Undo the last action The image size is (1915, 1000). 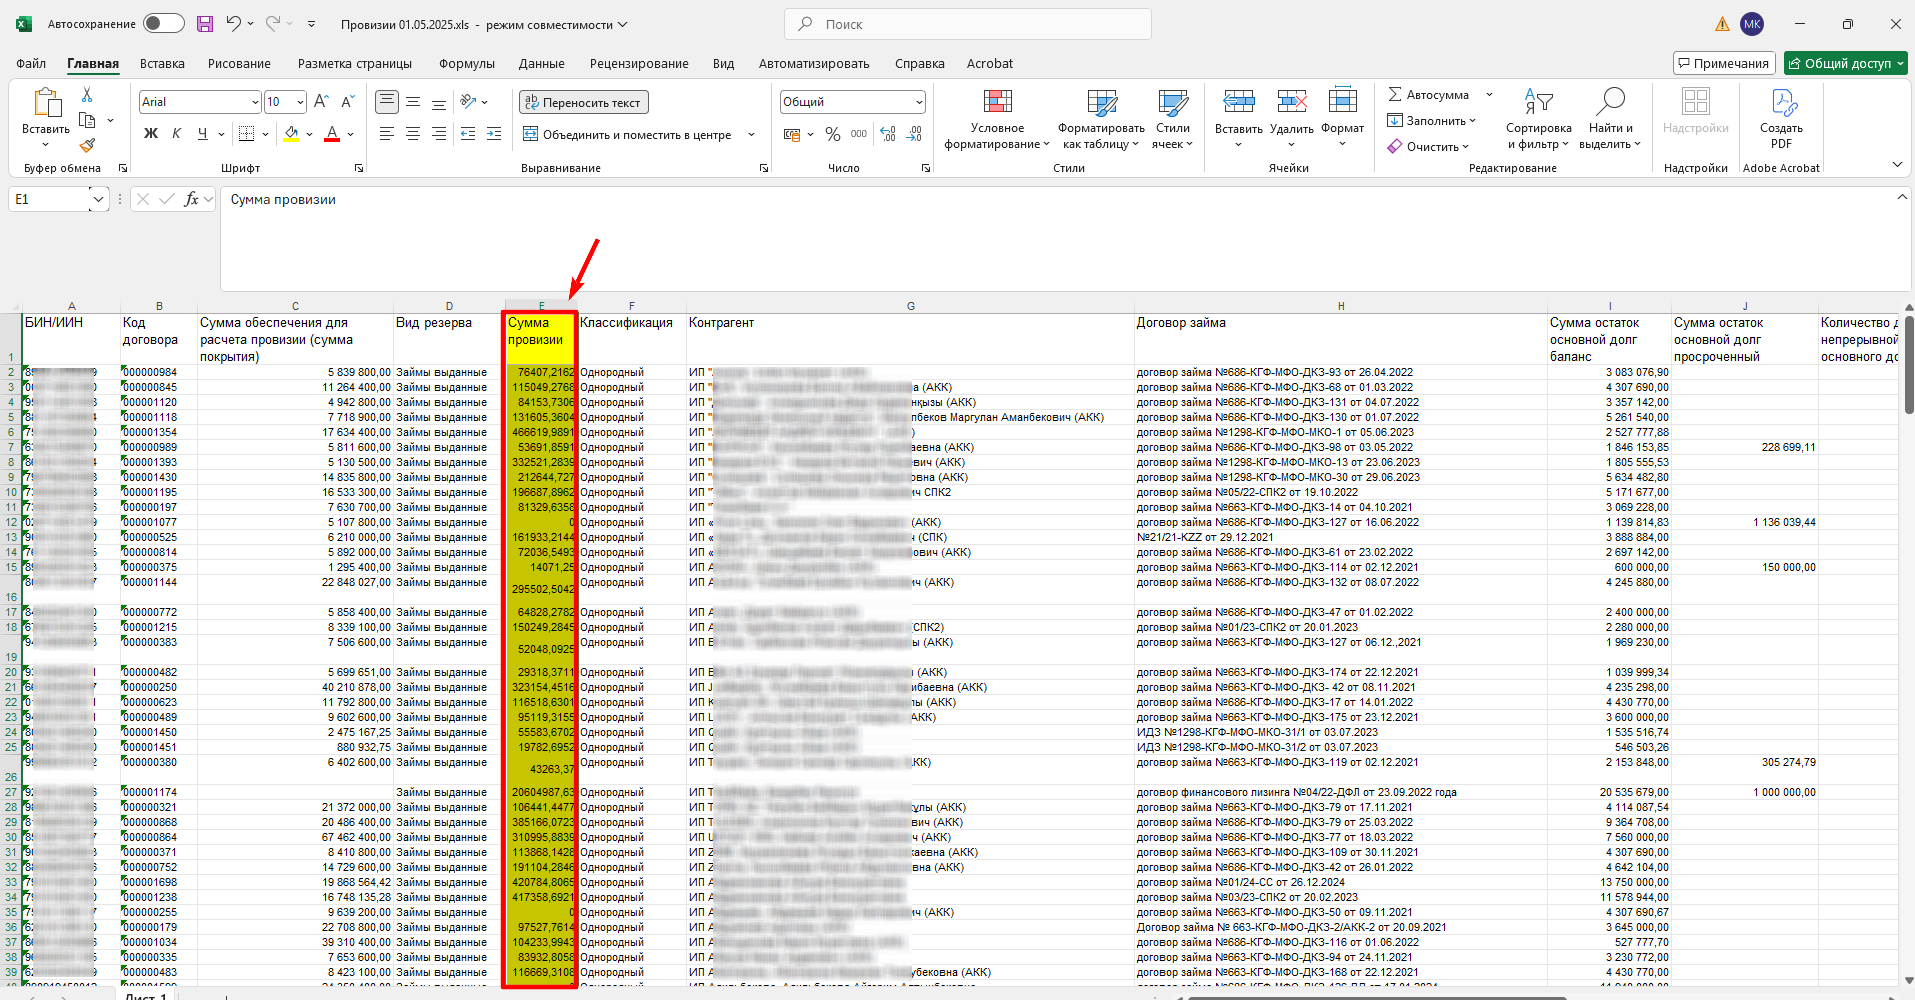[233, 24]
